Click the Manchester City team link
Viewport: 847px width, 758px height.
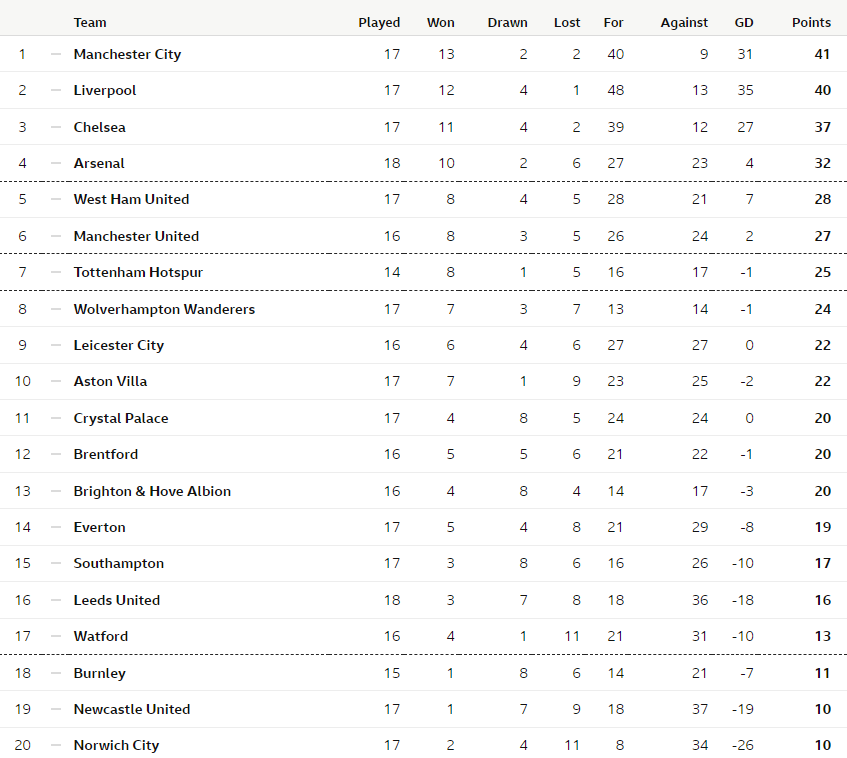(x=127, y=55)
